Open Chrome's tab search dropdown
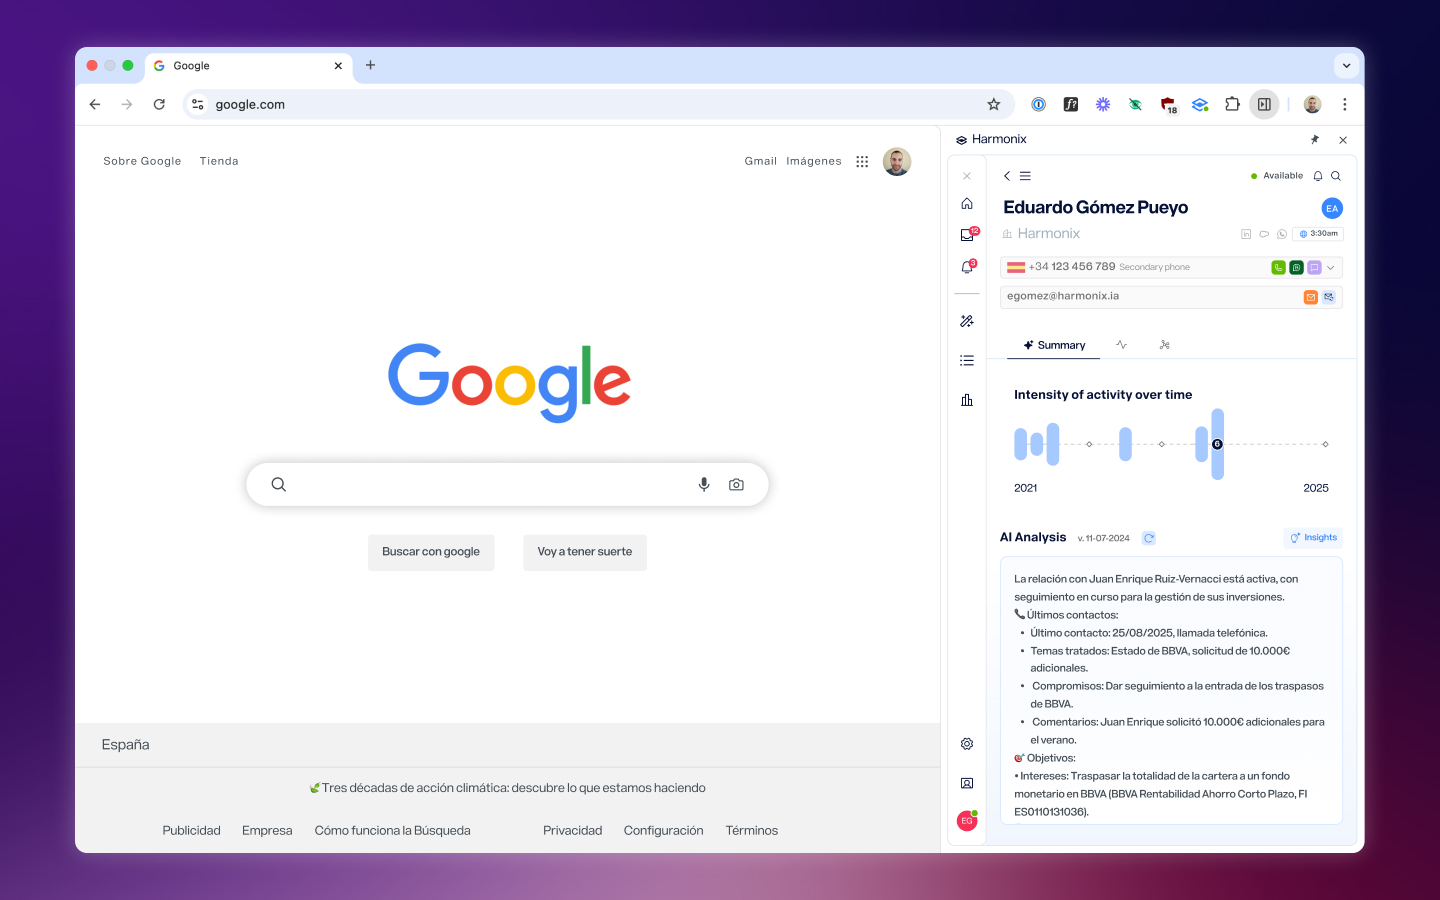The height and width of the screenshot is (900, 1440). click(1346, 66)
